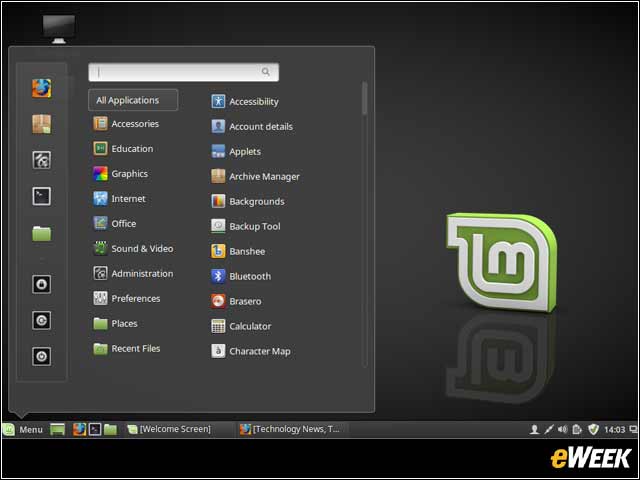
Task: Click the Logout icon in sidebar
Action: point(42,320)
